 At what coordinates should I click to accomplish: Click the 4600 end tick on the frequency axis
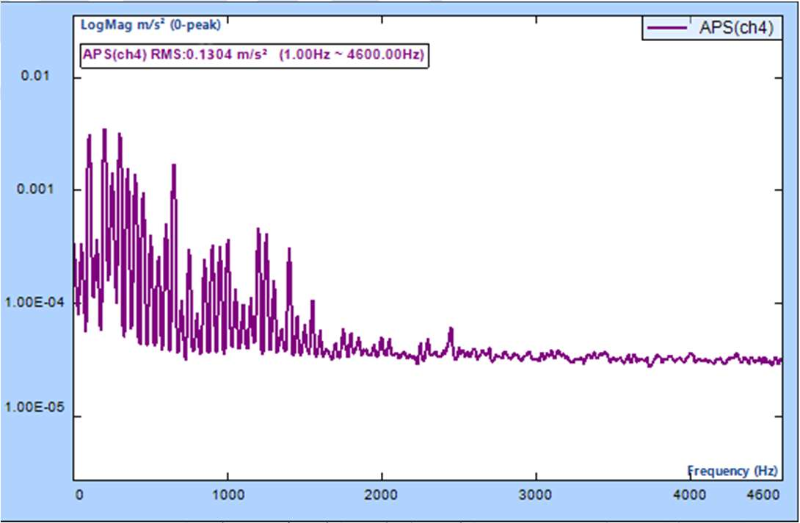click(764, 495)
